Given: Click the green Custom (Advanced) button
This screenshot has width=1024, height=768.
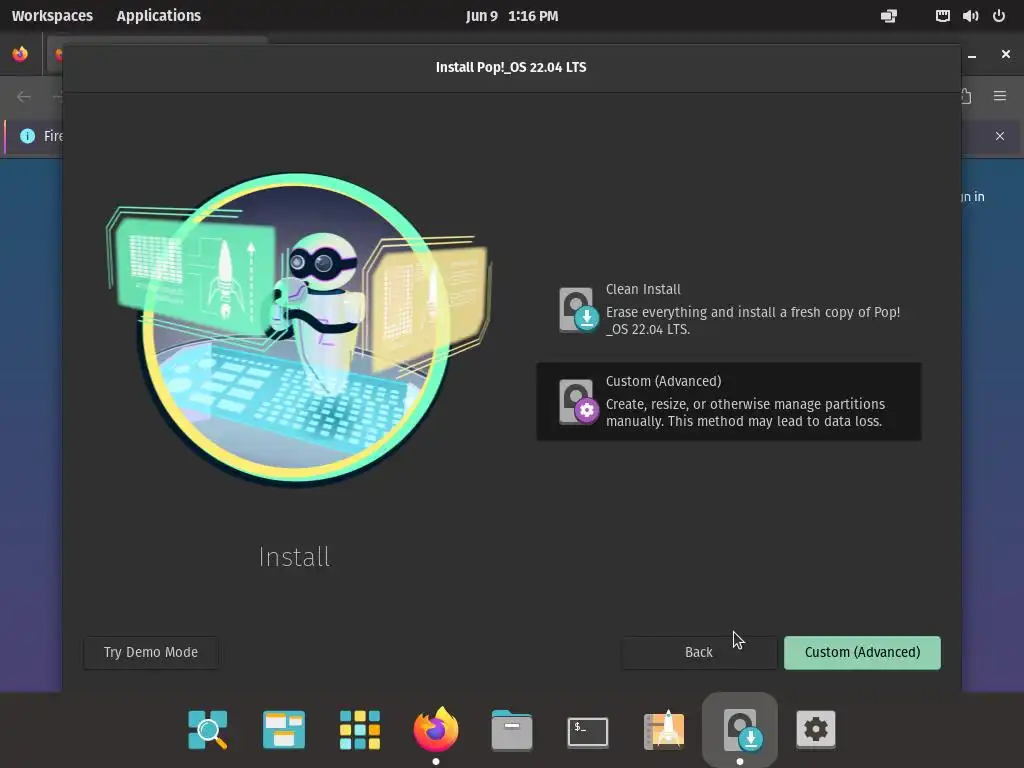Looking at the screenshot, I should point(862,652).
